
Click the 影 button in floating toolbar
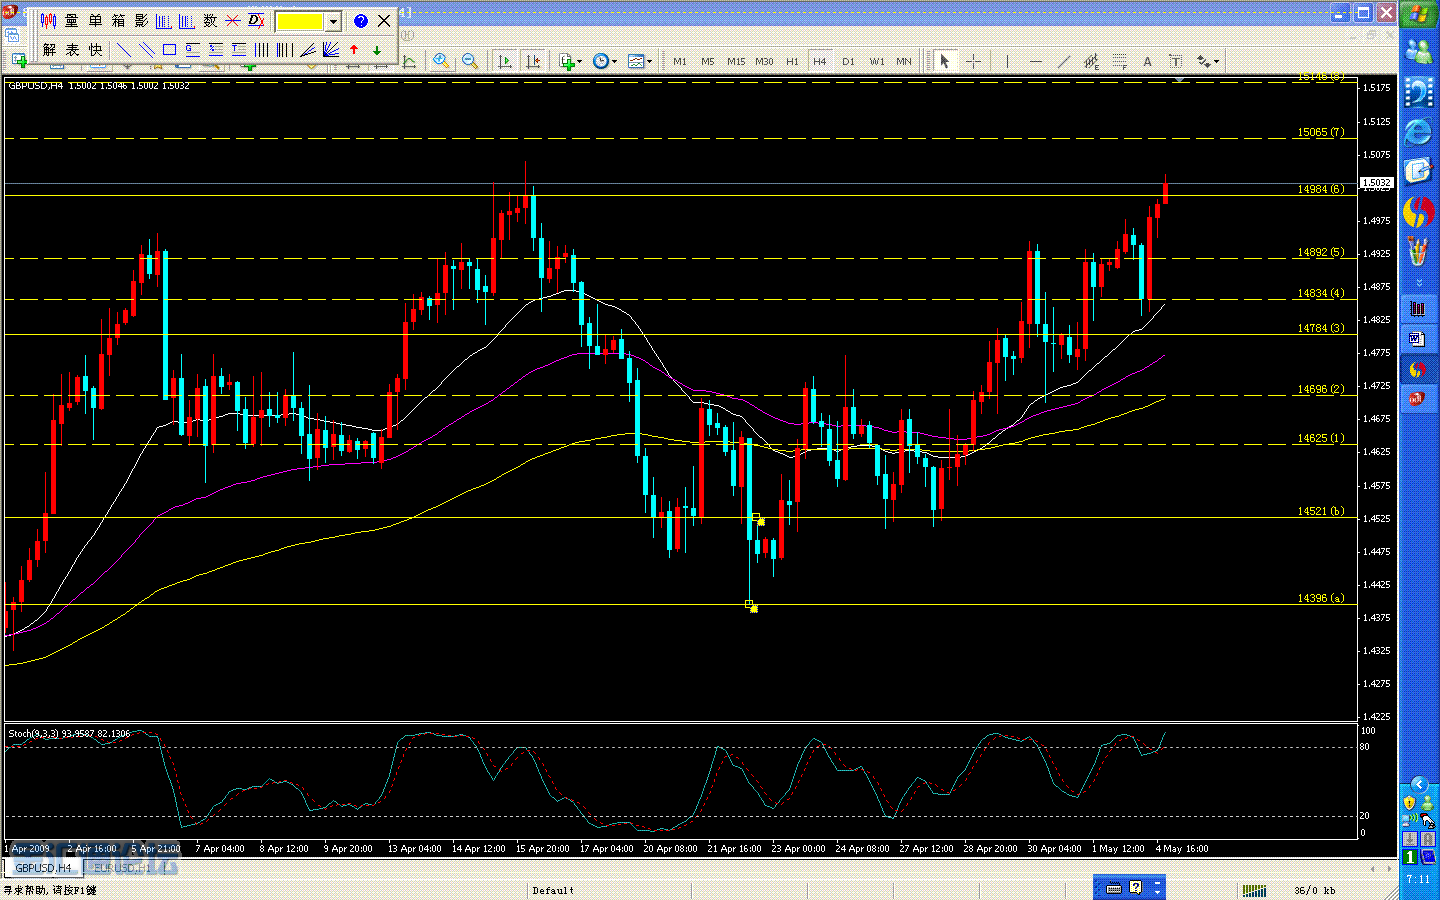point(141,21)
